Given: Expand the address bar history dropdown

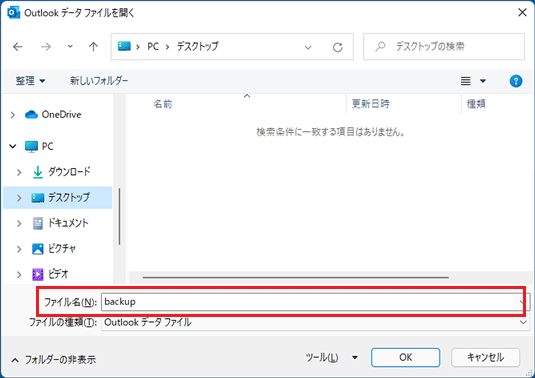Looking at the screenshot, I should (x=308, y=47).
